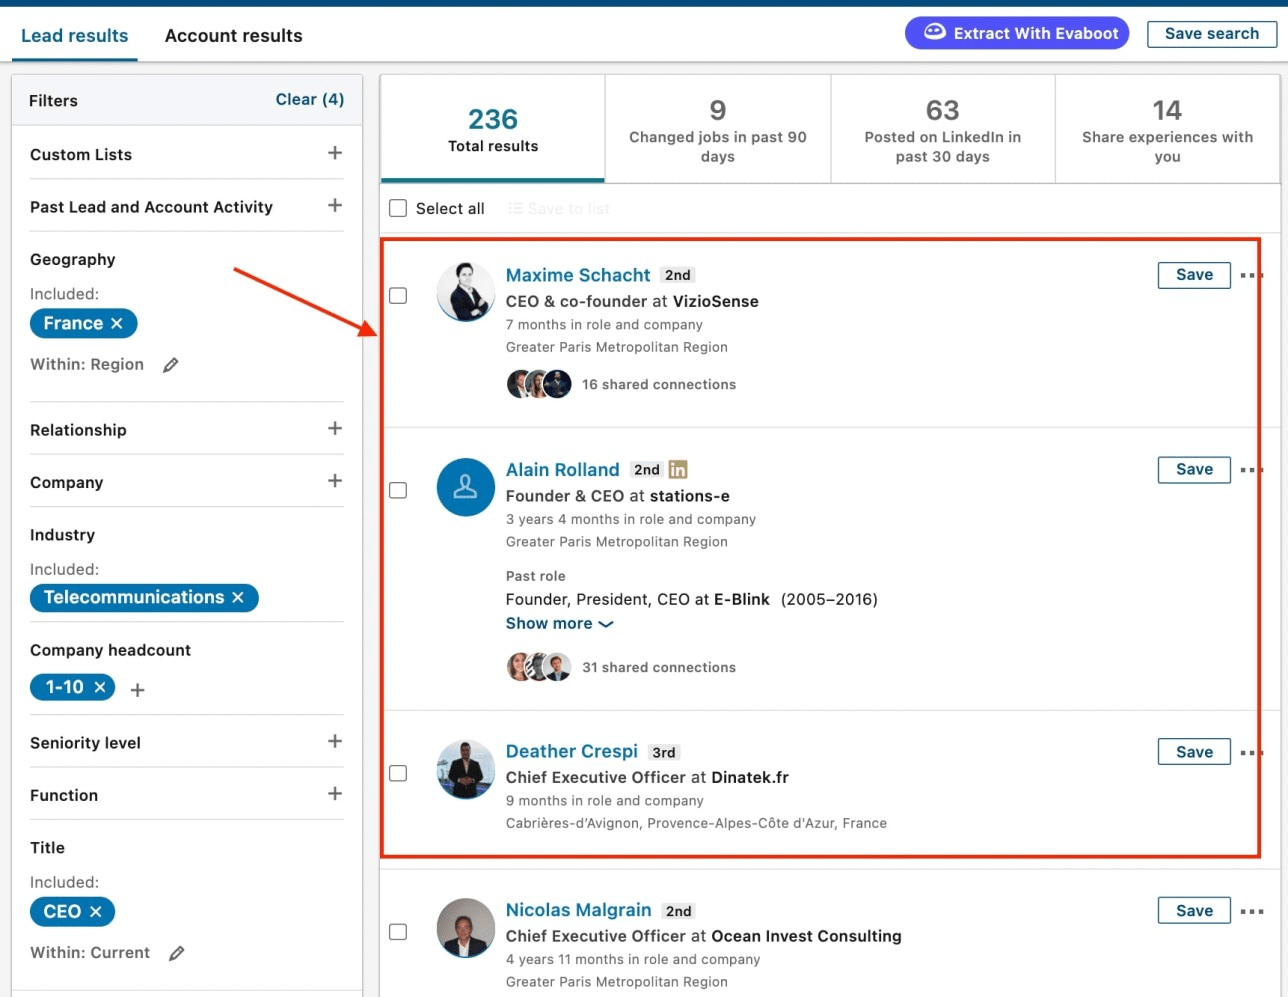Show more past roles for Alain Rolland
This screenshot has width=1288, height=997.
click(559, 623)
